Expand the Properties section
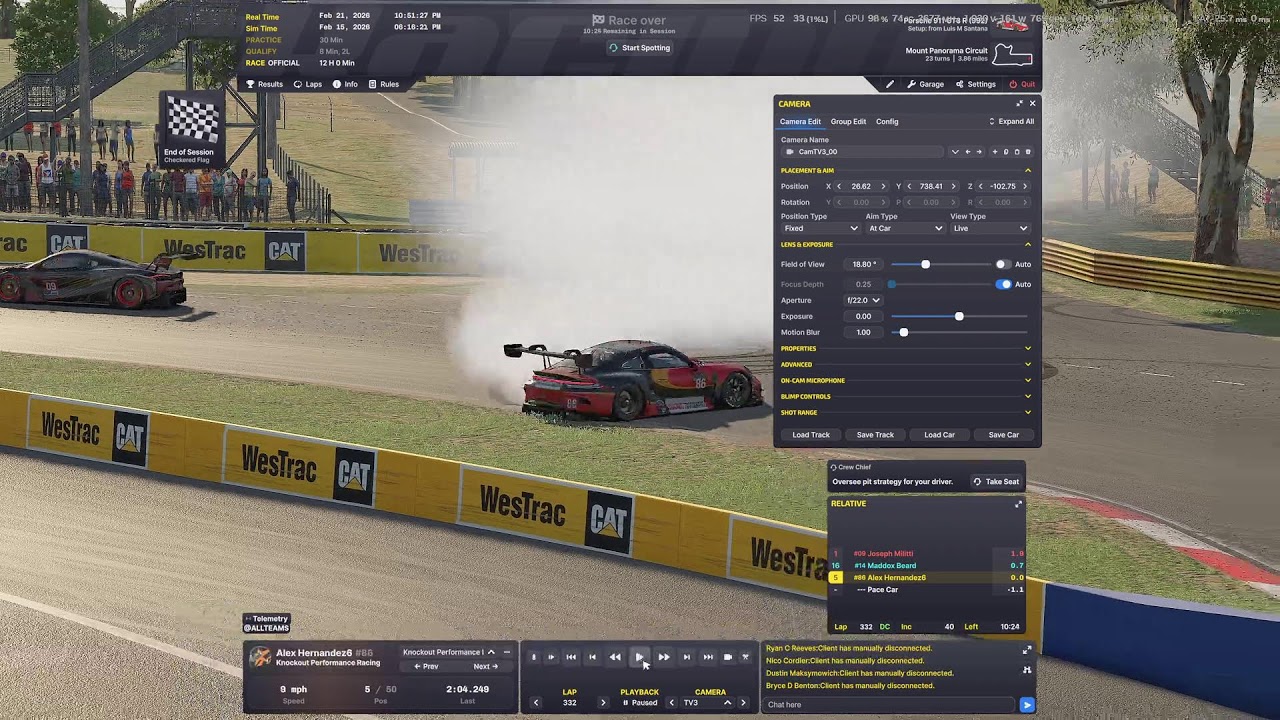The image size is (1280, 720). [x=1027, y=349]
